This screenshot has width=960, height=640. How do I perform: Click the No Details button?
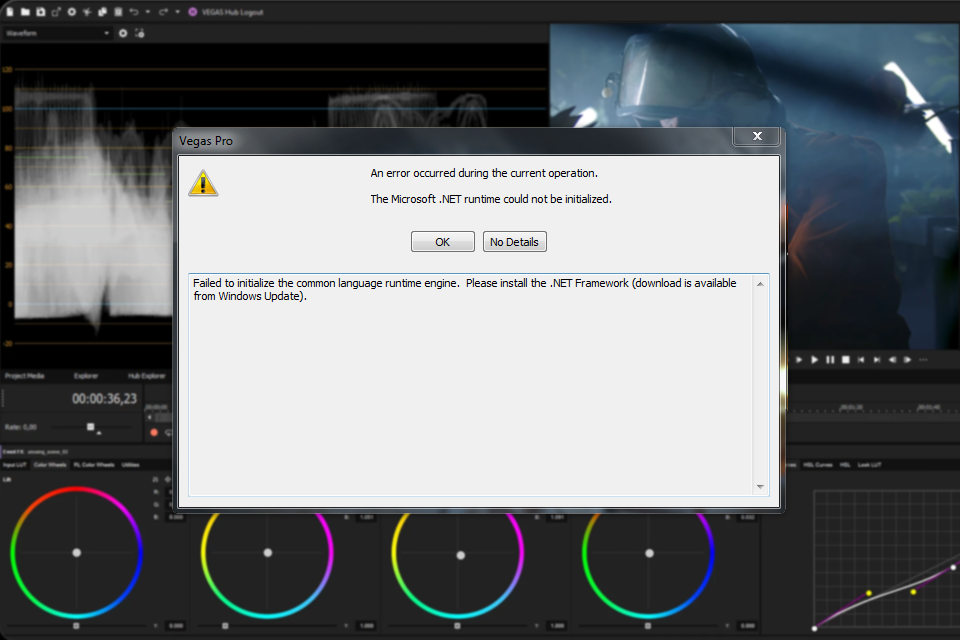pos(514,242)
